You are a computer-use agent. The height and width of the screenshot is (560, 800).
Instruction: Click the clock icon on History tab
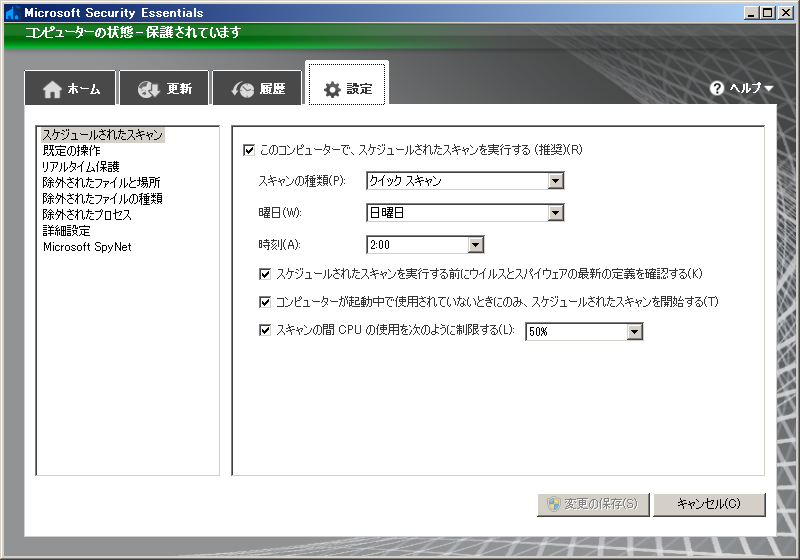click(x=243, y=89)
